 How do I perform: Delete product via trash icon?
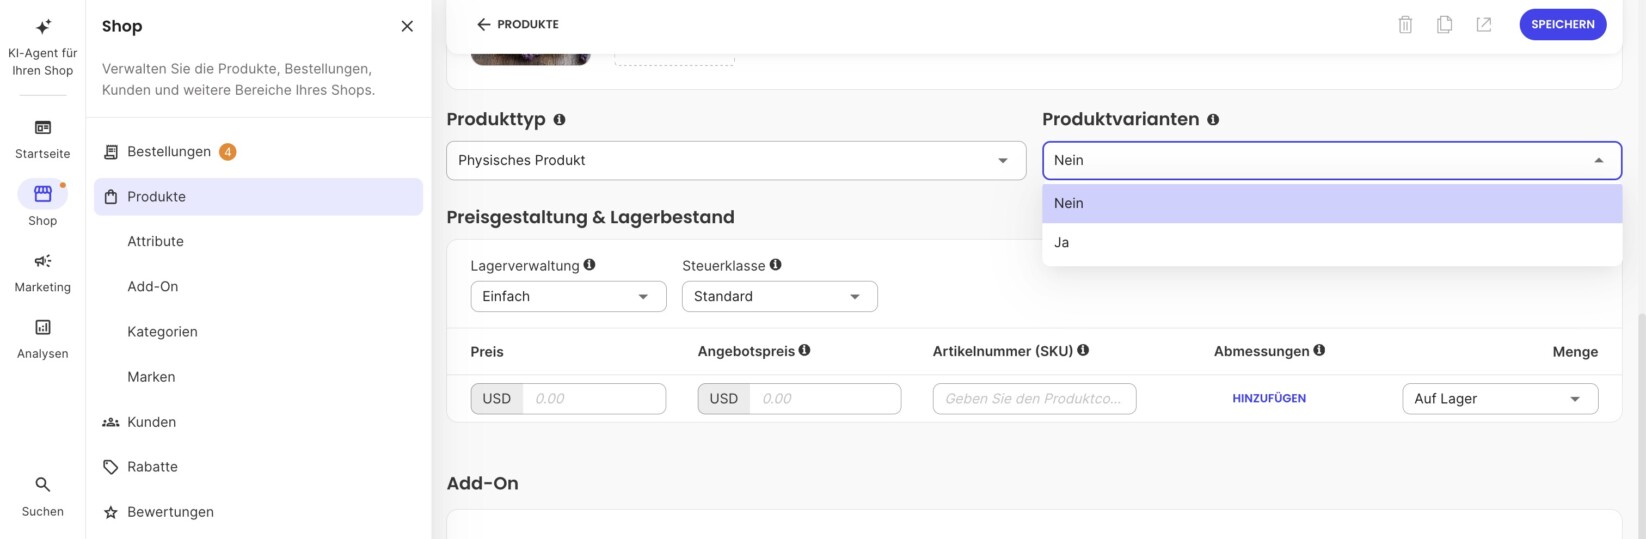tap(1405, 24)
